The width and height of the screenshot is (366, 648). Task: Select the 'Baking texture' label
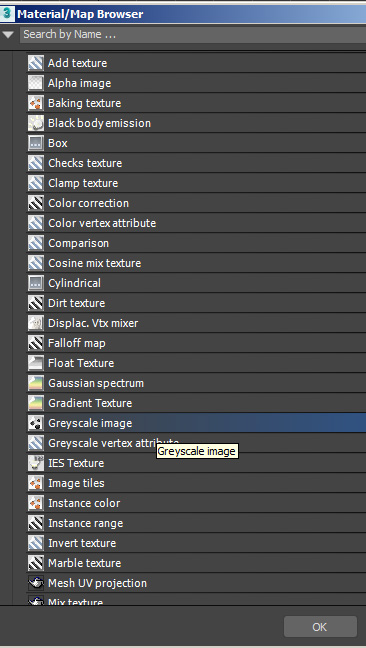point(84,103)
